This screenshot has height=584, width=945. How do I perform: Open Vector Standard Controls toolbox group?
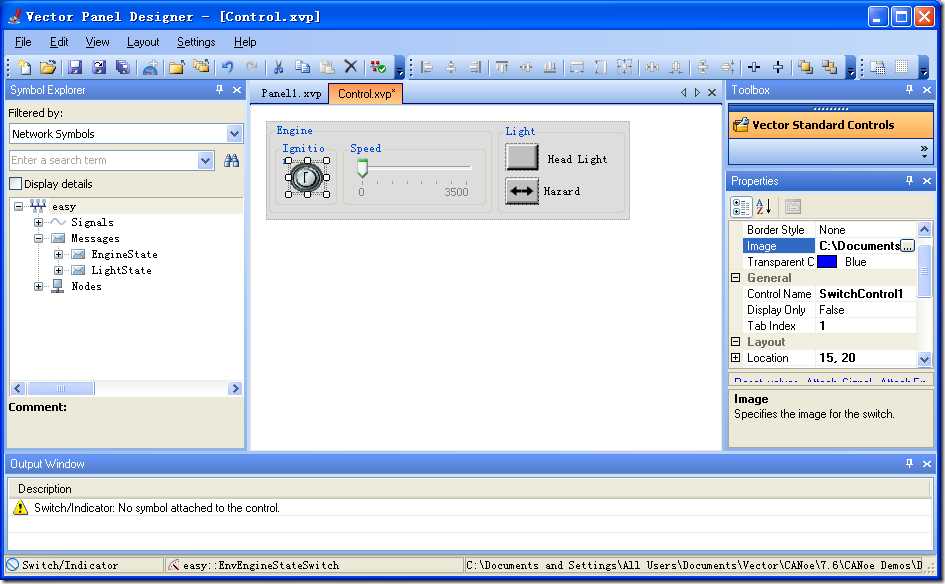click(830, 125)
